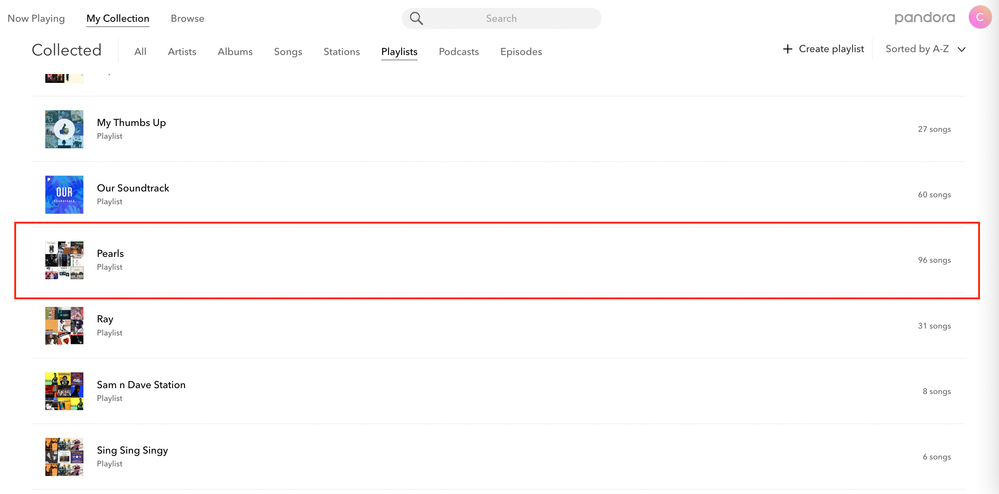The image size is (999, 494).
Task: Click Sam n Dave Station artwork
Action: point(64,391)
